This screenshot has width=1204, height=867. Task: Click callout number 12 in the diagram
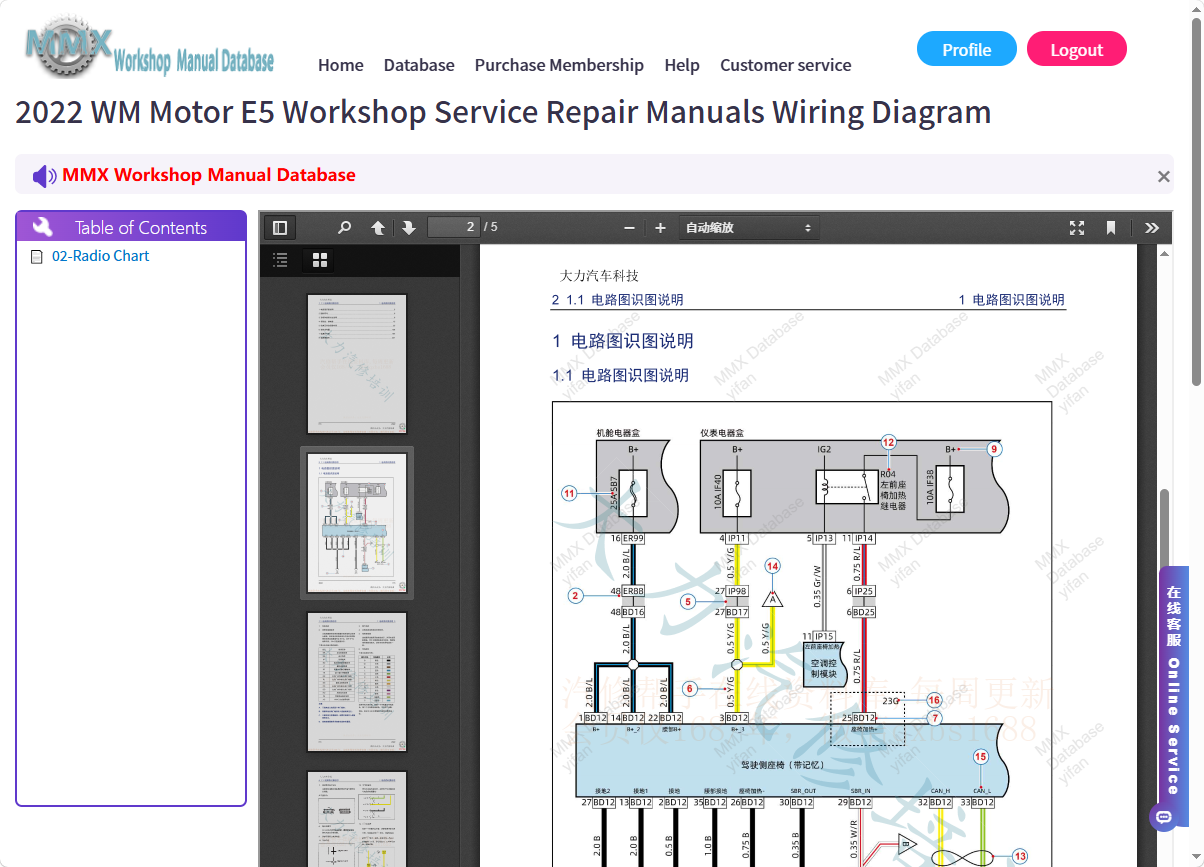[888, 442]
